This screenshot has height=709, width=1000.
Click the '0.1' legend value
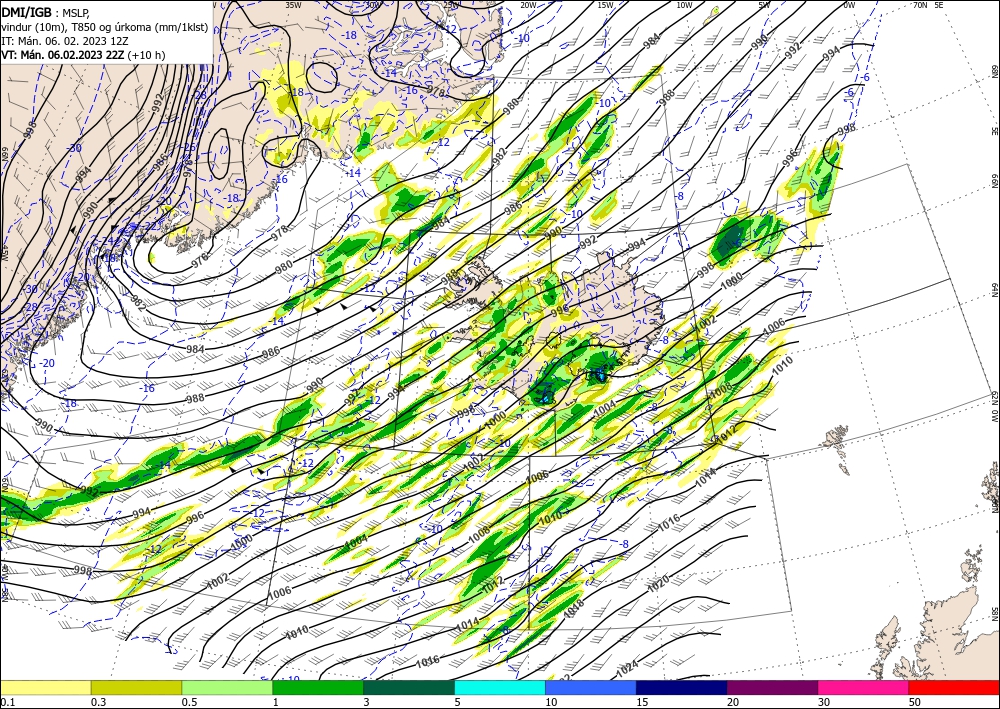7,702
